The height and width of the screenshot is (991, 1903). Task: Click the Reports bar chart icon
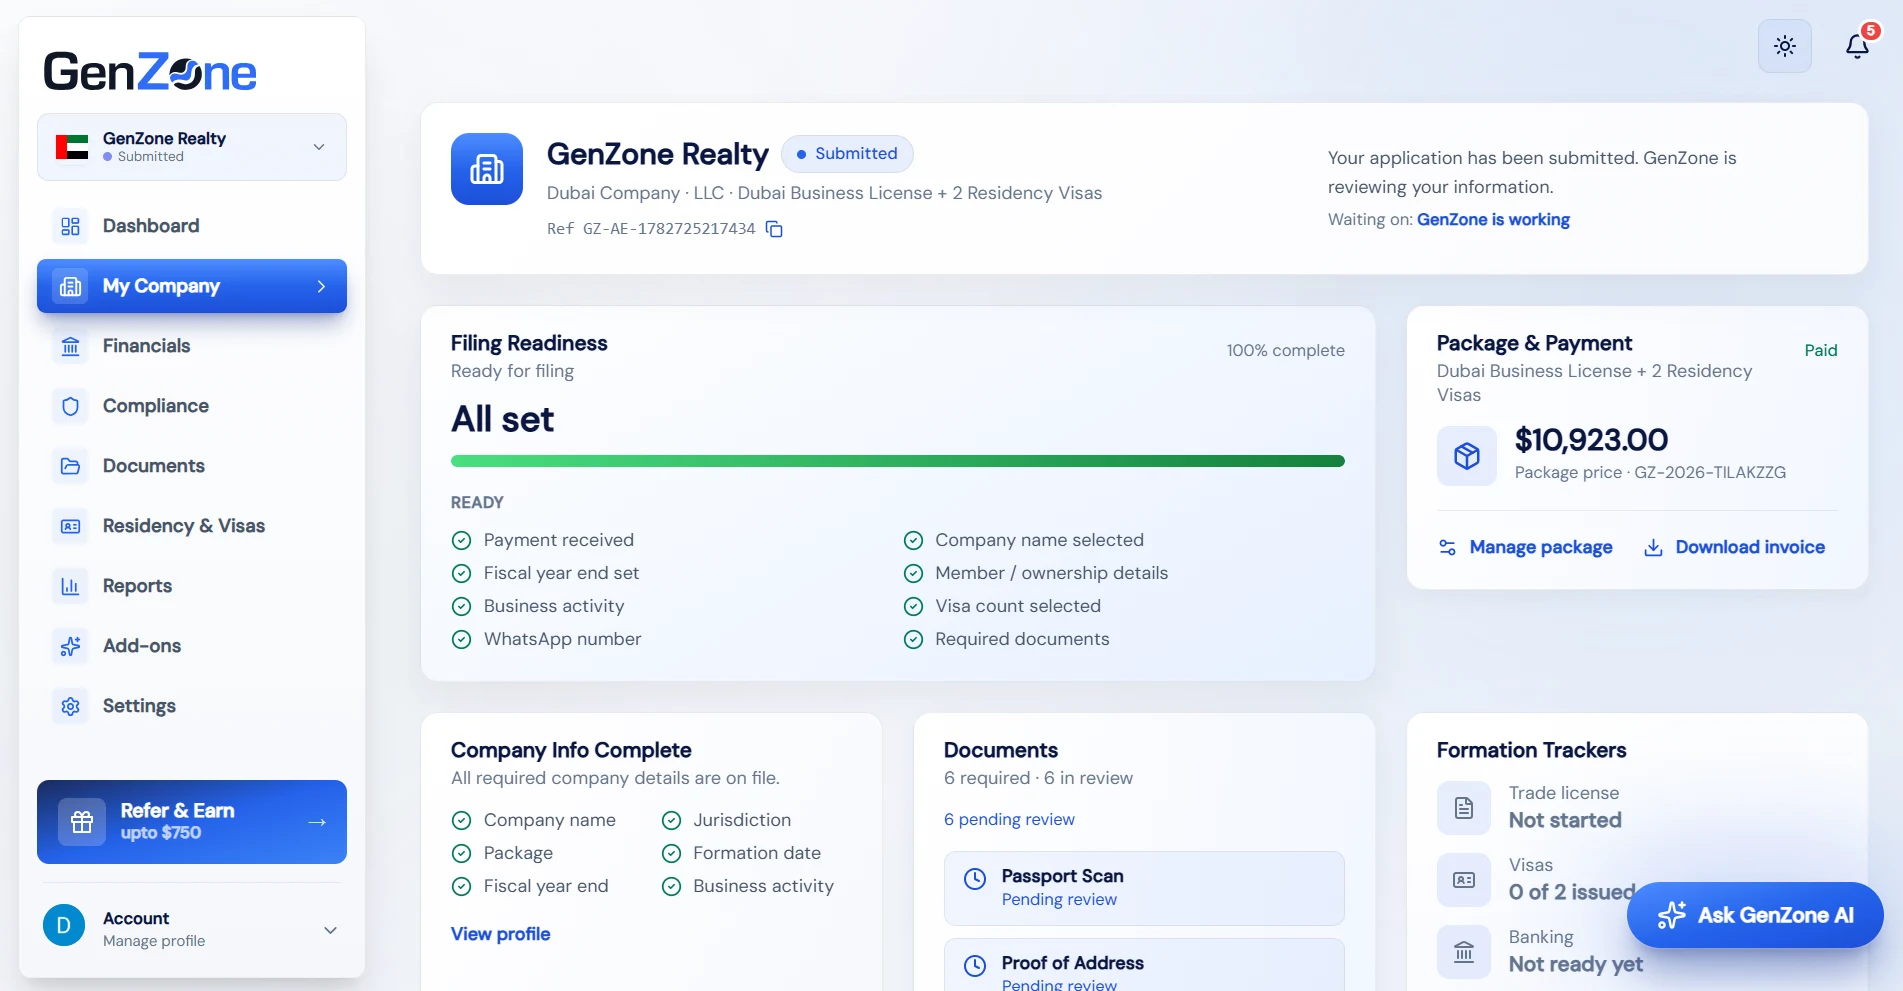tap(70, 586)
